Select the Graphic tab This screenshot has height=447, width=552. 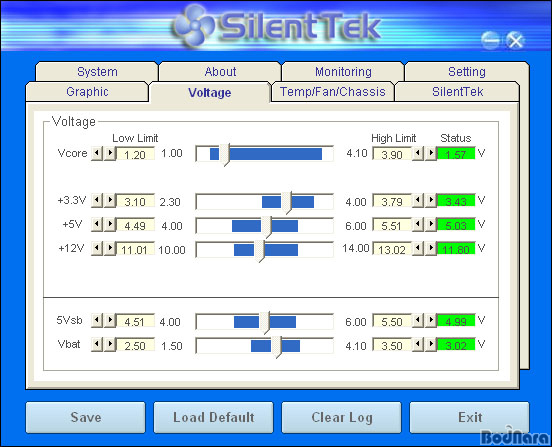point(87,92)
